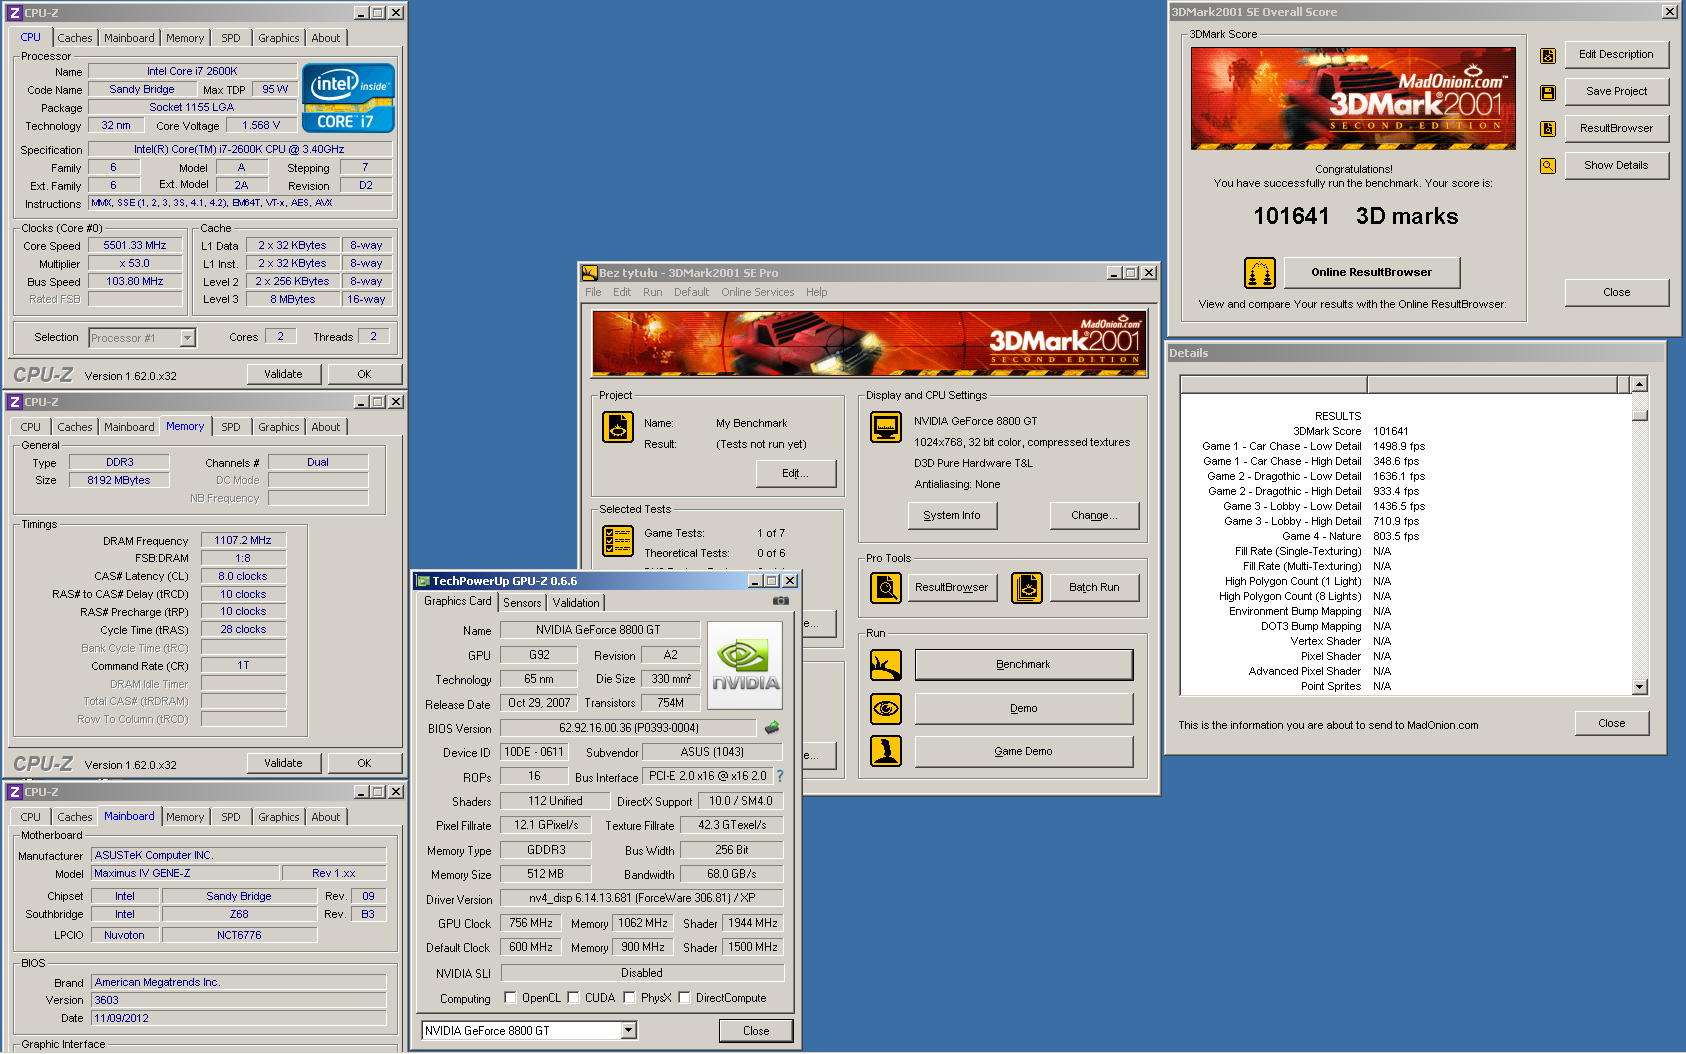Click the Core Speed 5501.33 MHz value
1686x1054 pixels.
135,246
